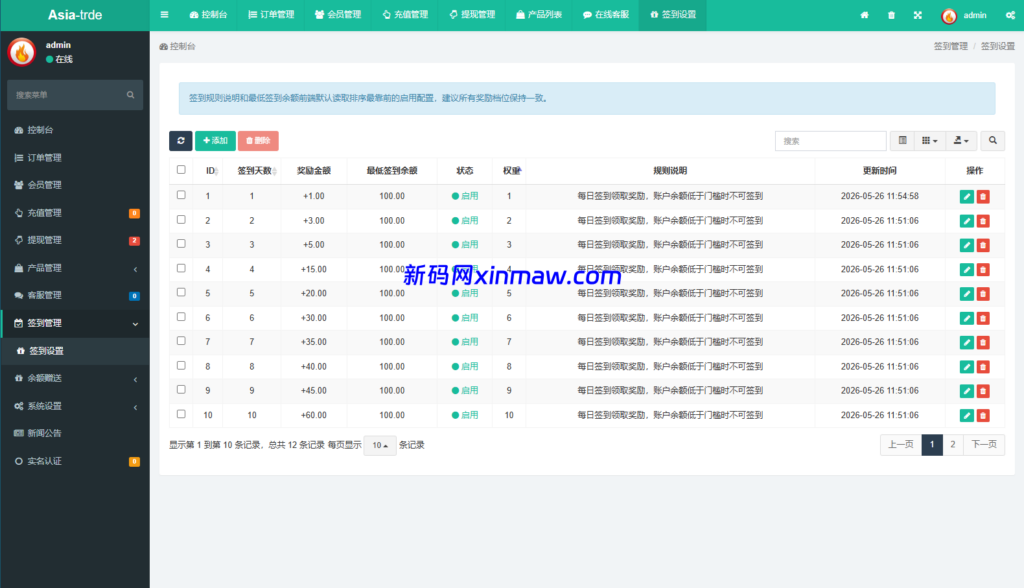Edit the row with reward +45.00
The height and width of the screenshot is (588, 1024).
pos(967,391)
